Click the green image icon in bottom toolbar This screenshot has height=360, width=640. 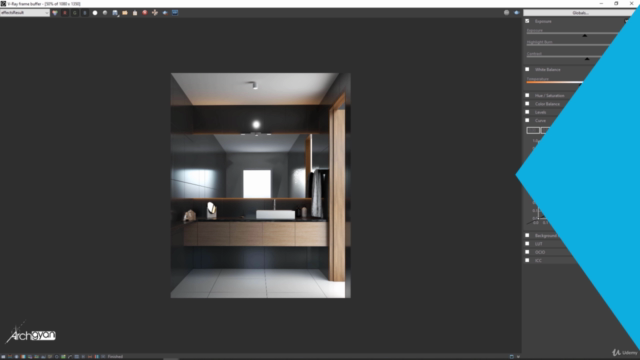click(x=63, y=357)
